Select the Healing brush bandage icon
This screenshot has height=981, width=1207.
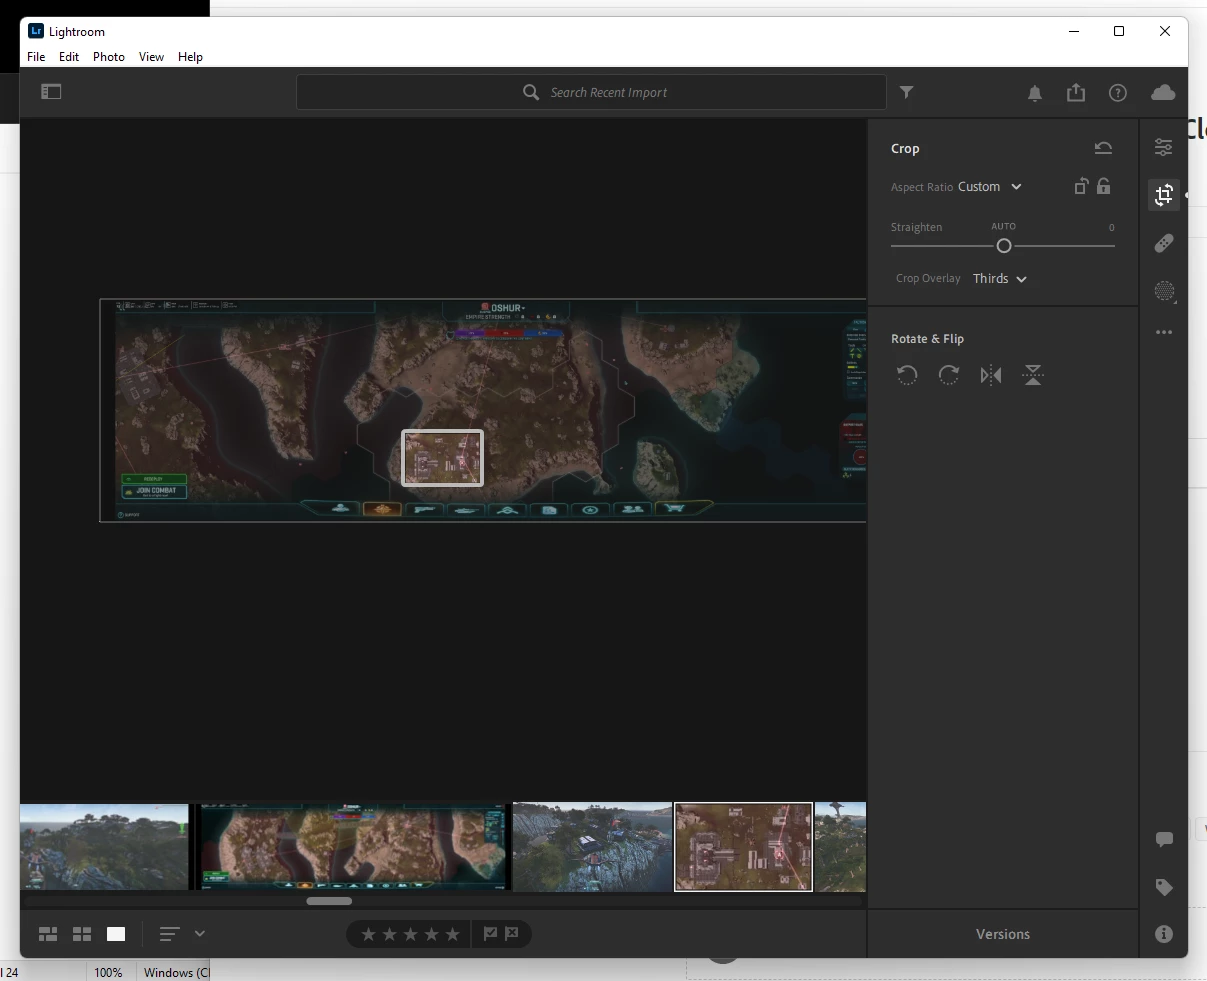[x=1164, y=244]
